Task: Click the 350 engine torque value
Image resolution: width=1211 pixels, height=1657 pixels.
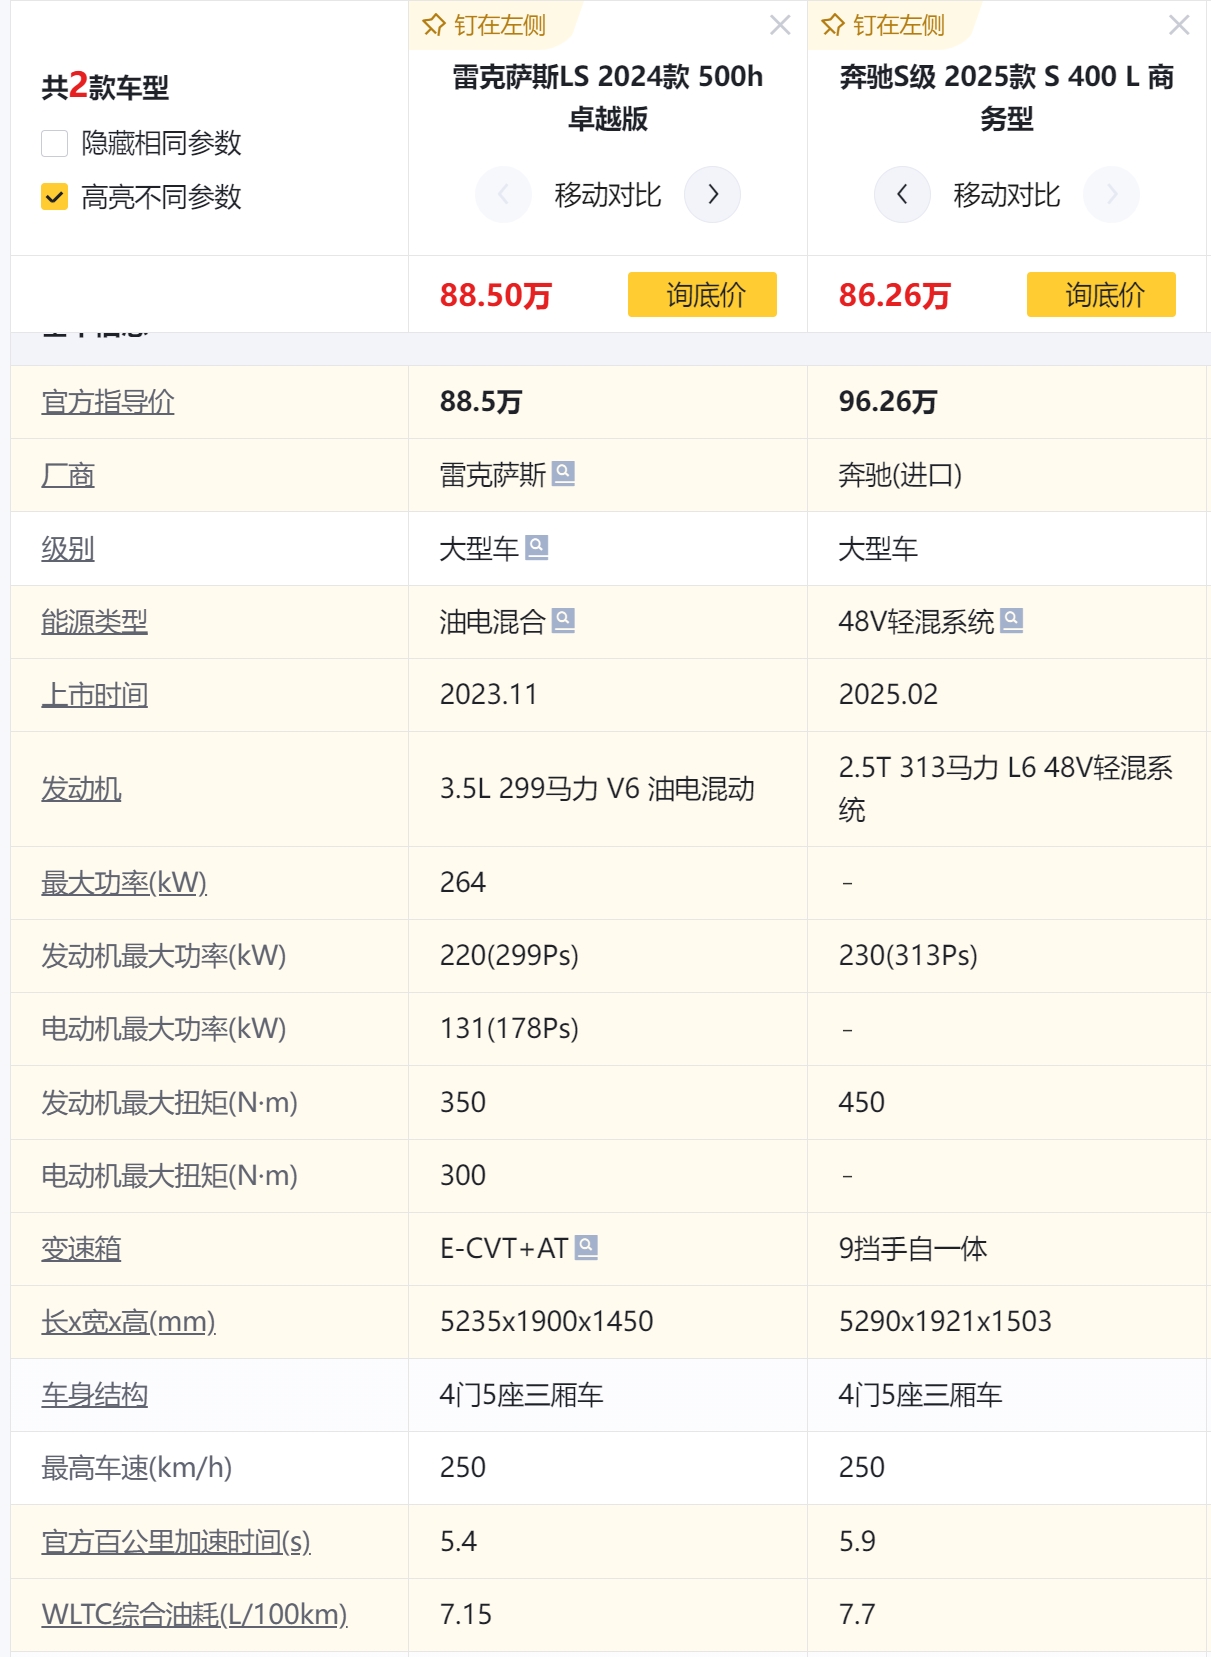Action: tap(463, 1103)
